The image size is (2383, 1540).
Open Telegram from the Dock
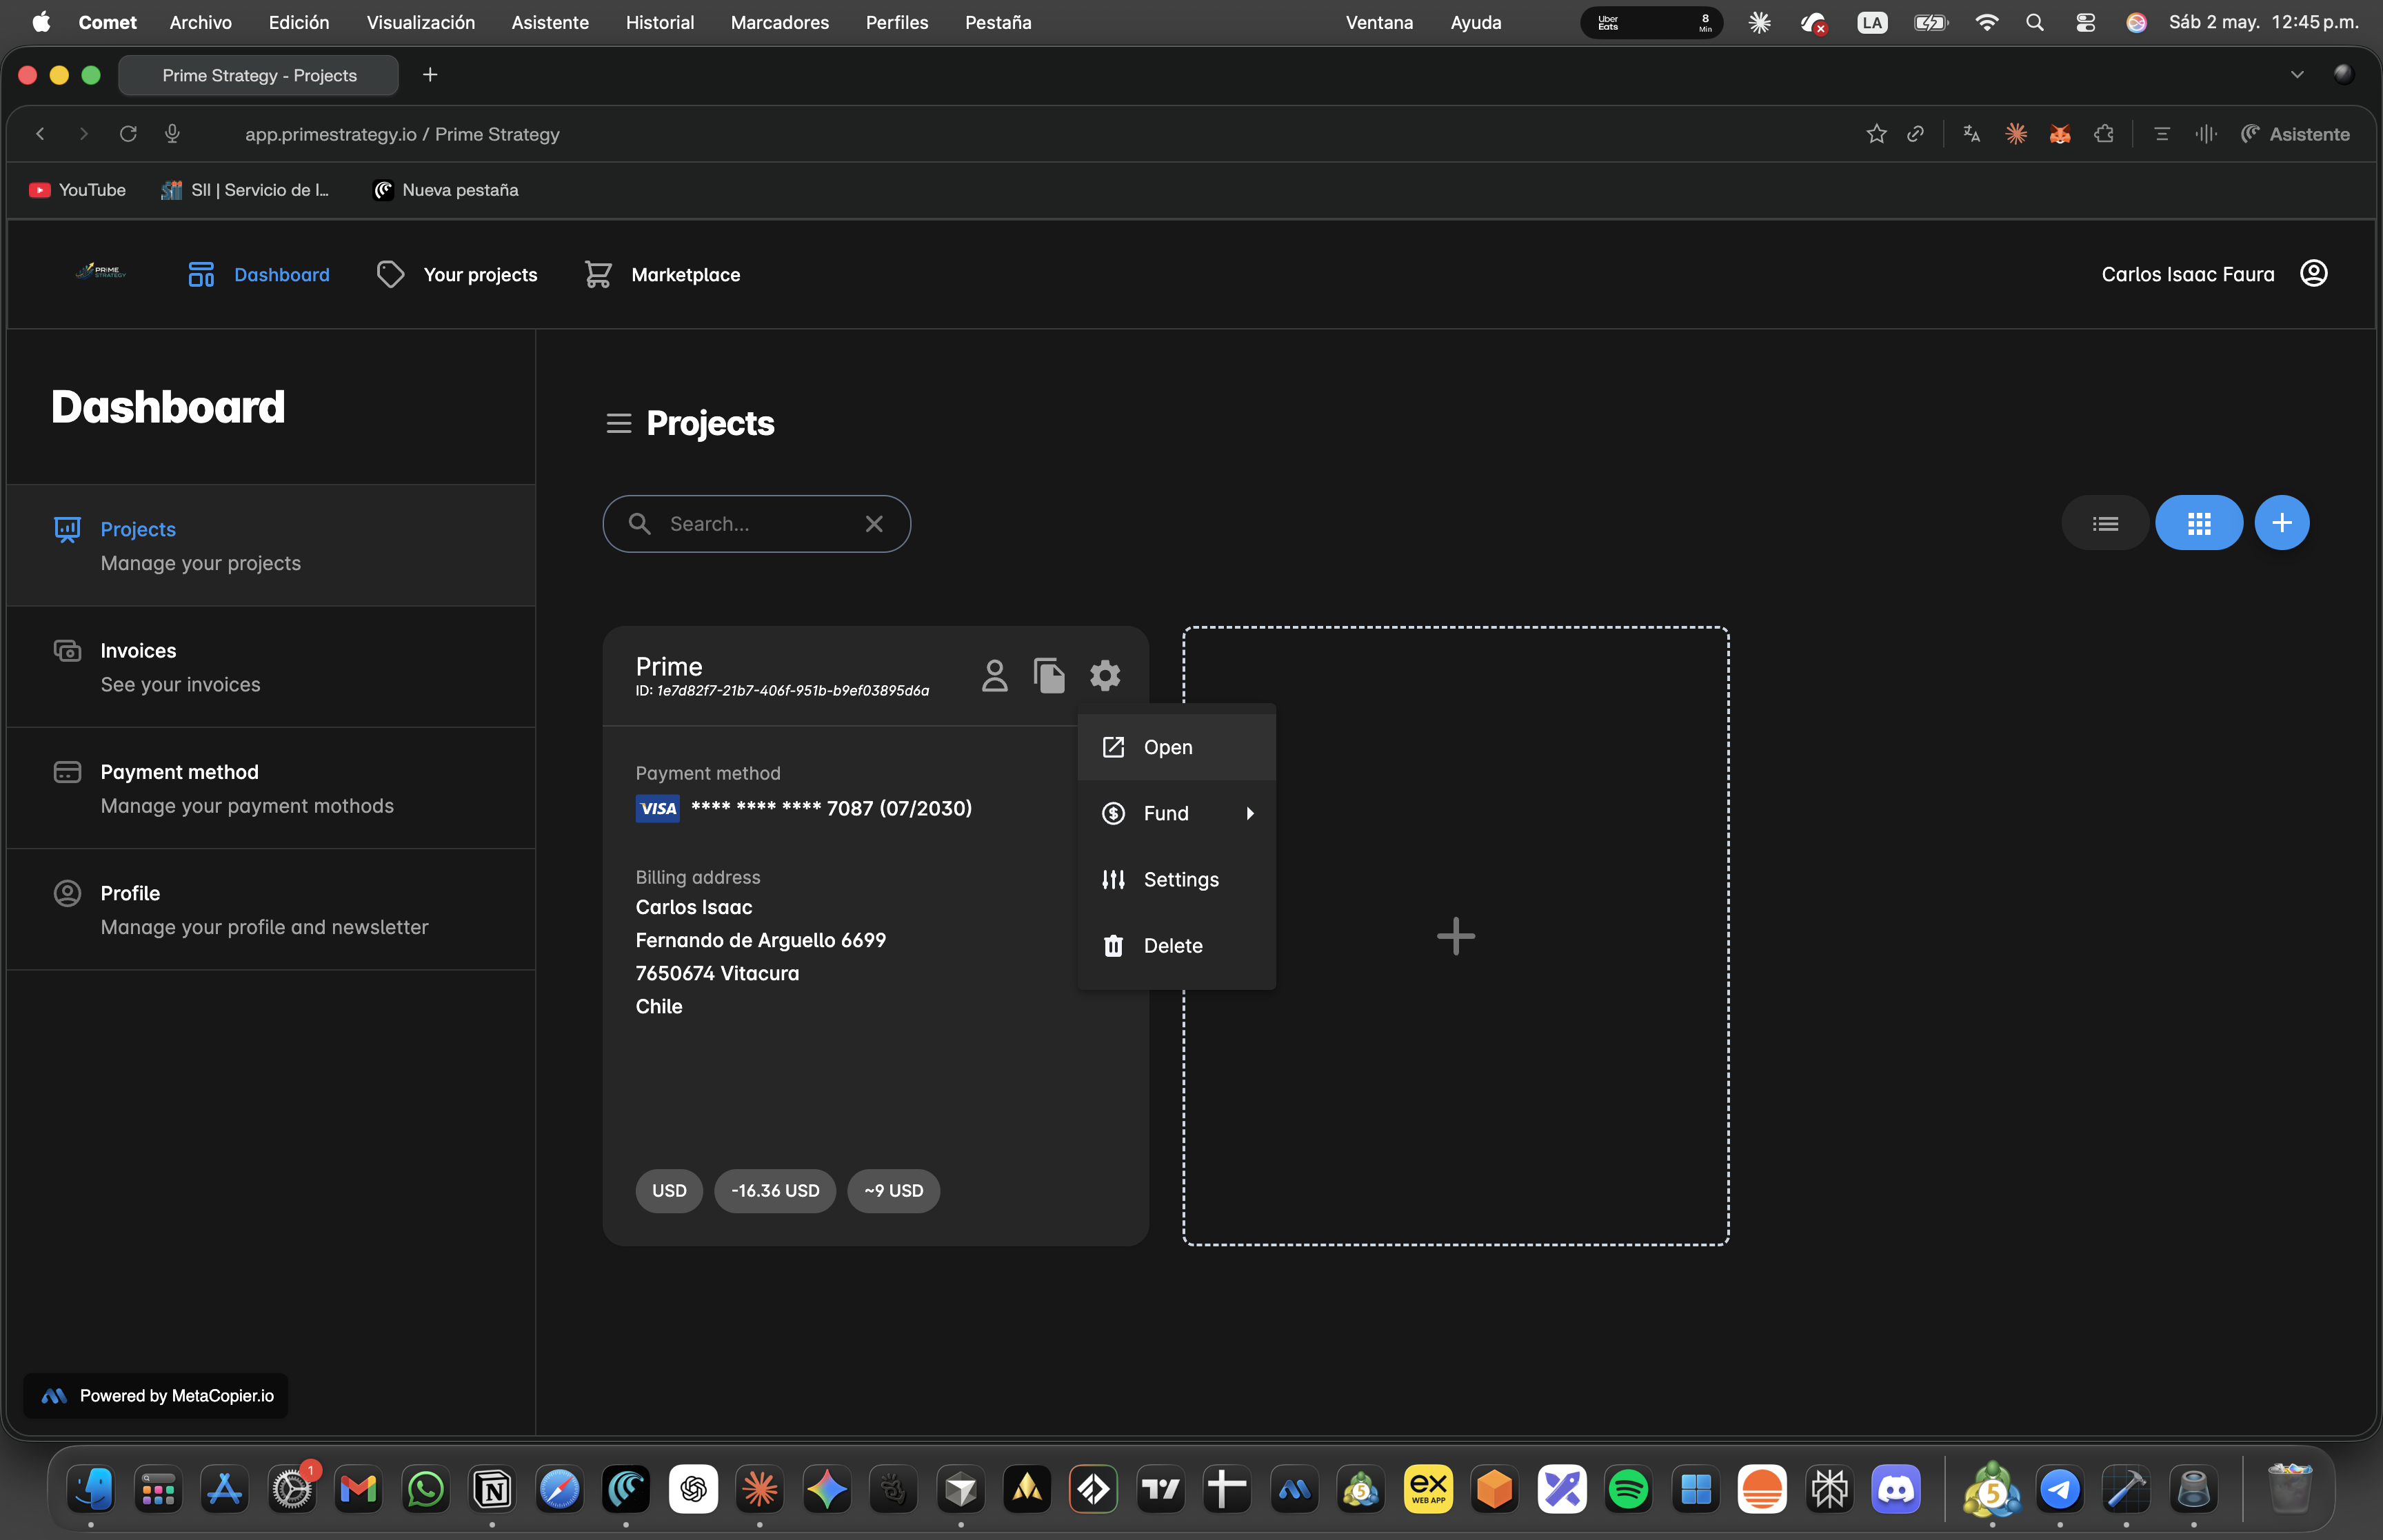coord(2059,1490)
